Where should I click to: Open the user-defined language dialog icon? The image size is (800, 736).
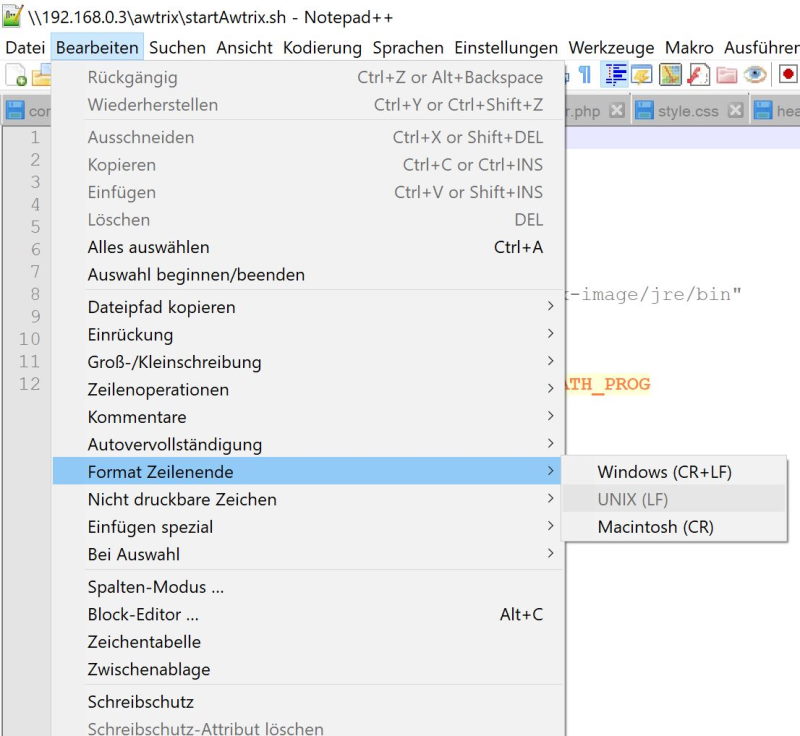coord(642,76)
